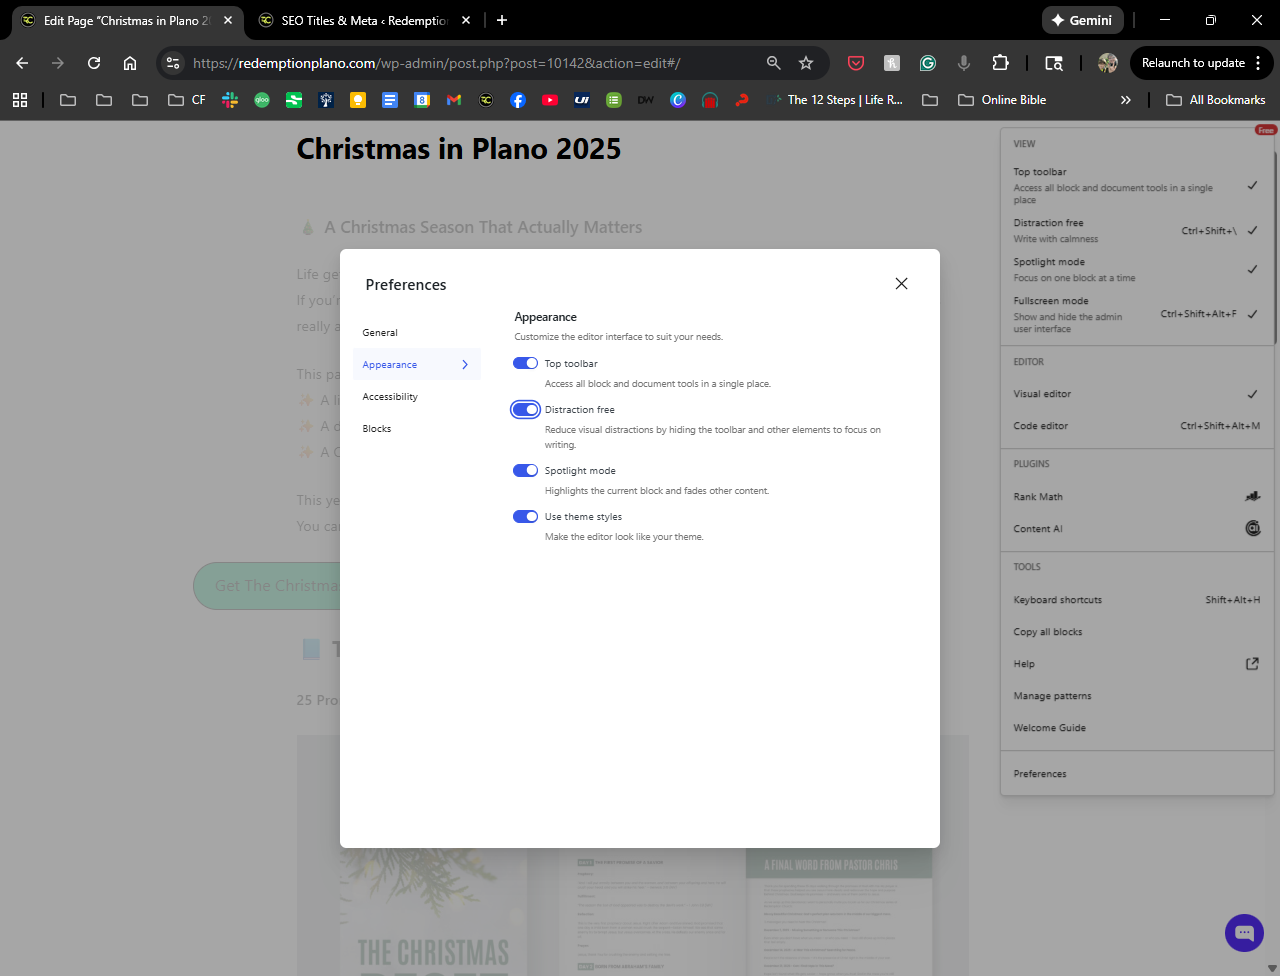Viewport: 1280px width, 976px height.
Task: Switch to the Accessibility tab
Action: pyautogui.click(x=390, y=397)
